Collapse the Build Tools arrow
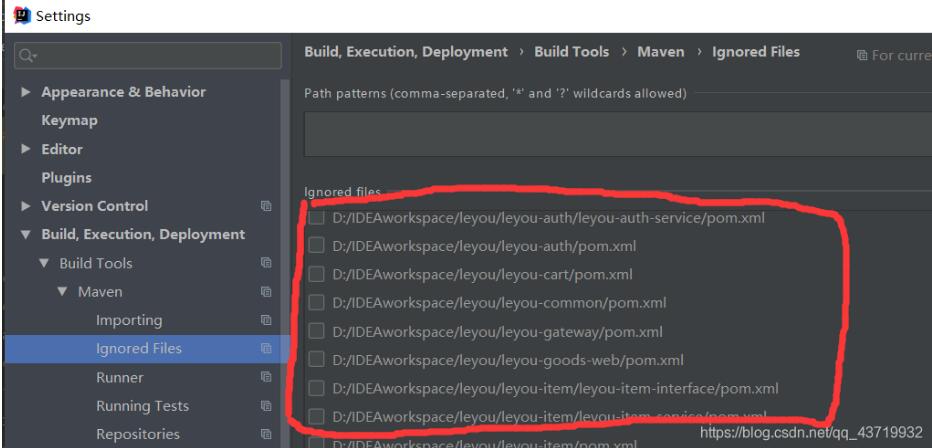Viewport: 932px width, 448px height. [x=44, y=263]
